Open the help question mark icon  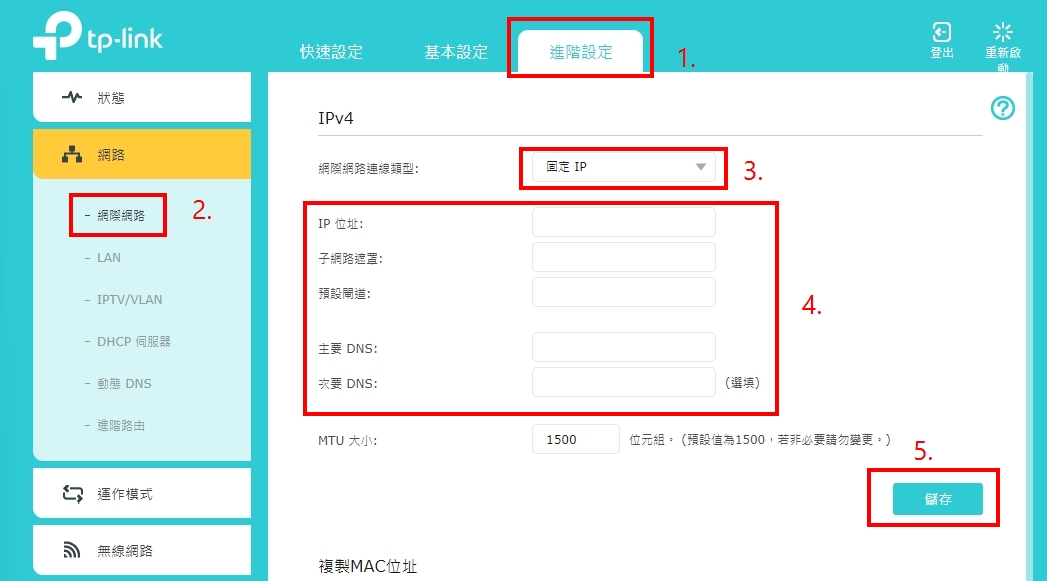1002,108
